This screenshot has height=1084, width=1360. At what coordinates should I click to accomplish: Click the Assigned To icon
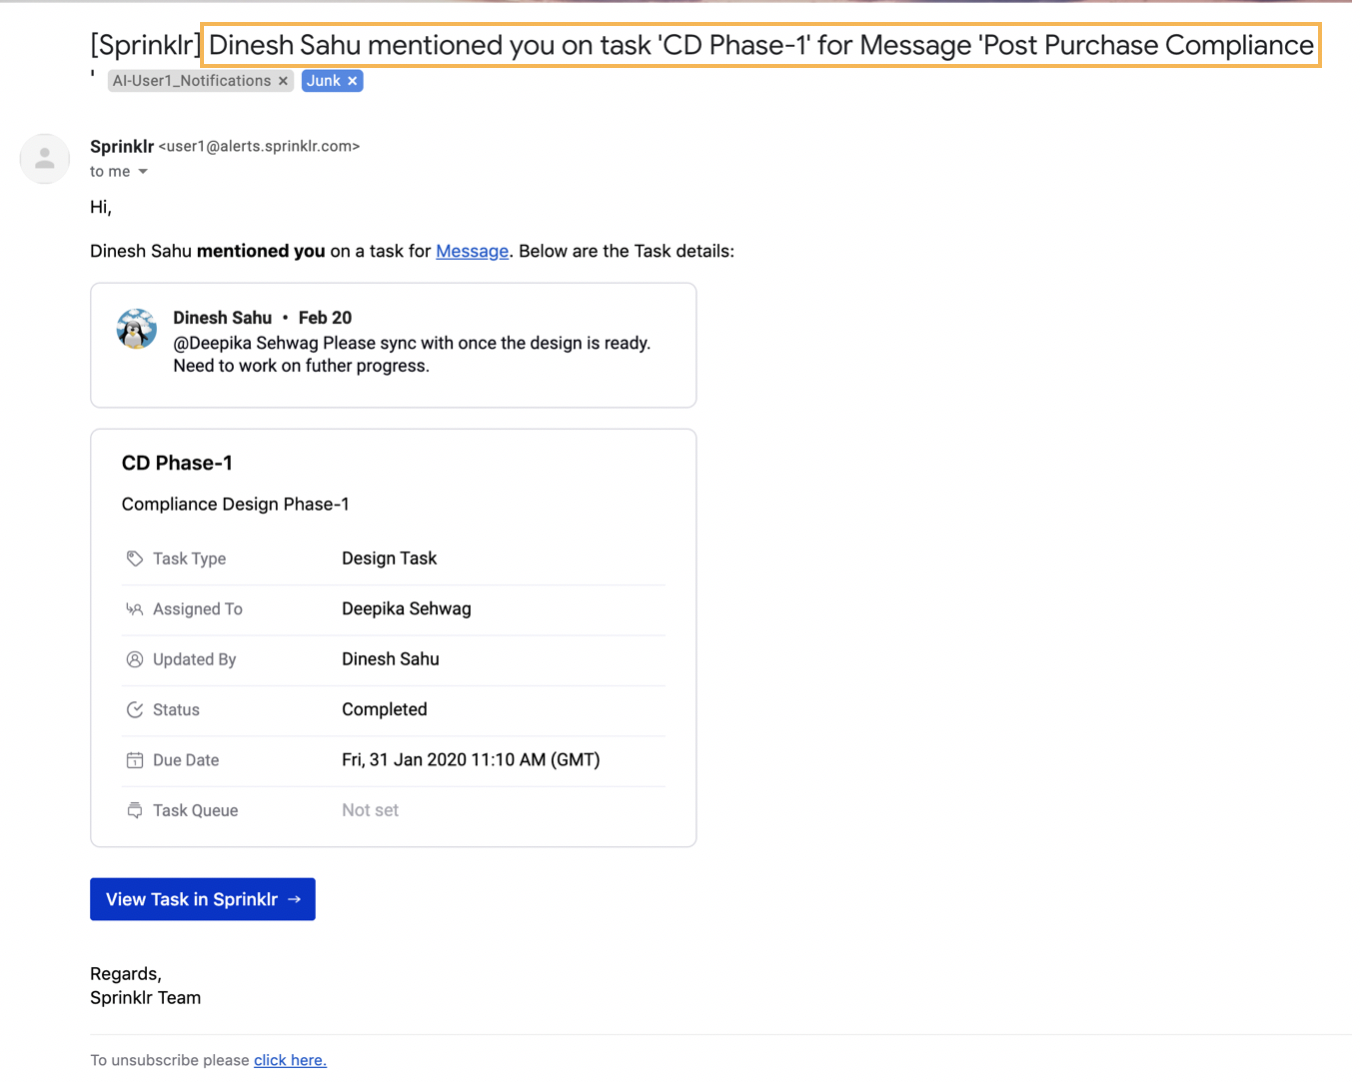tap(135, 609)
